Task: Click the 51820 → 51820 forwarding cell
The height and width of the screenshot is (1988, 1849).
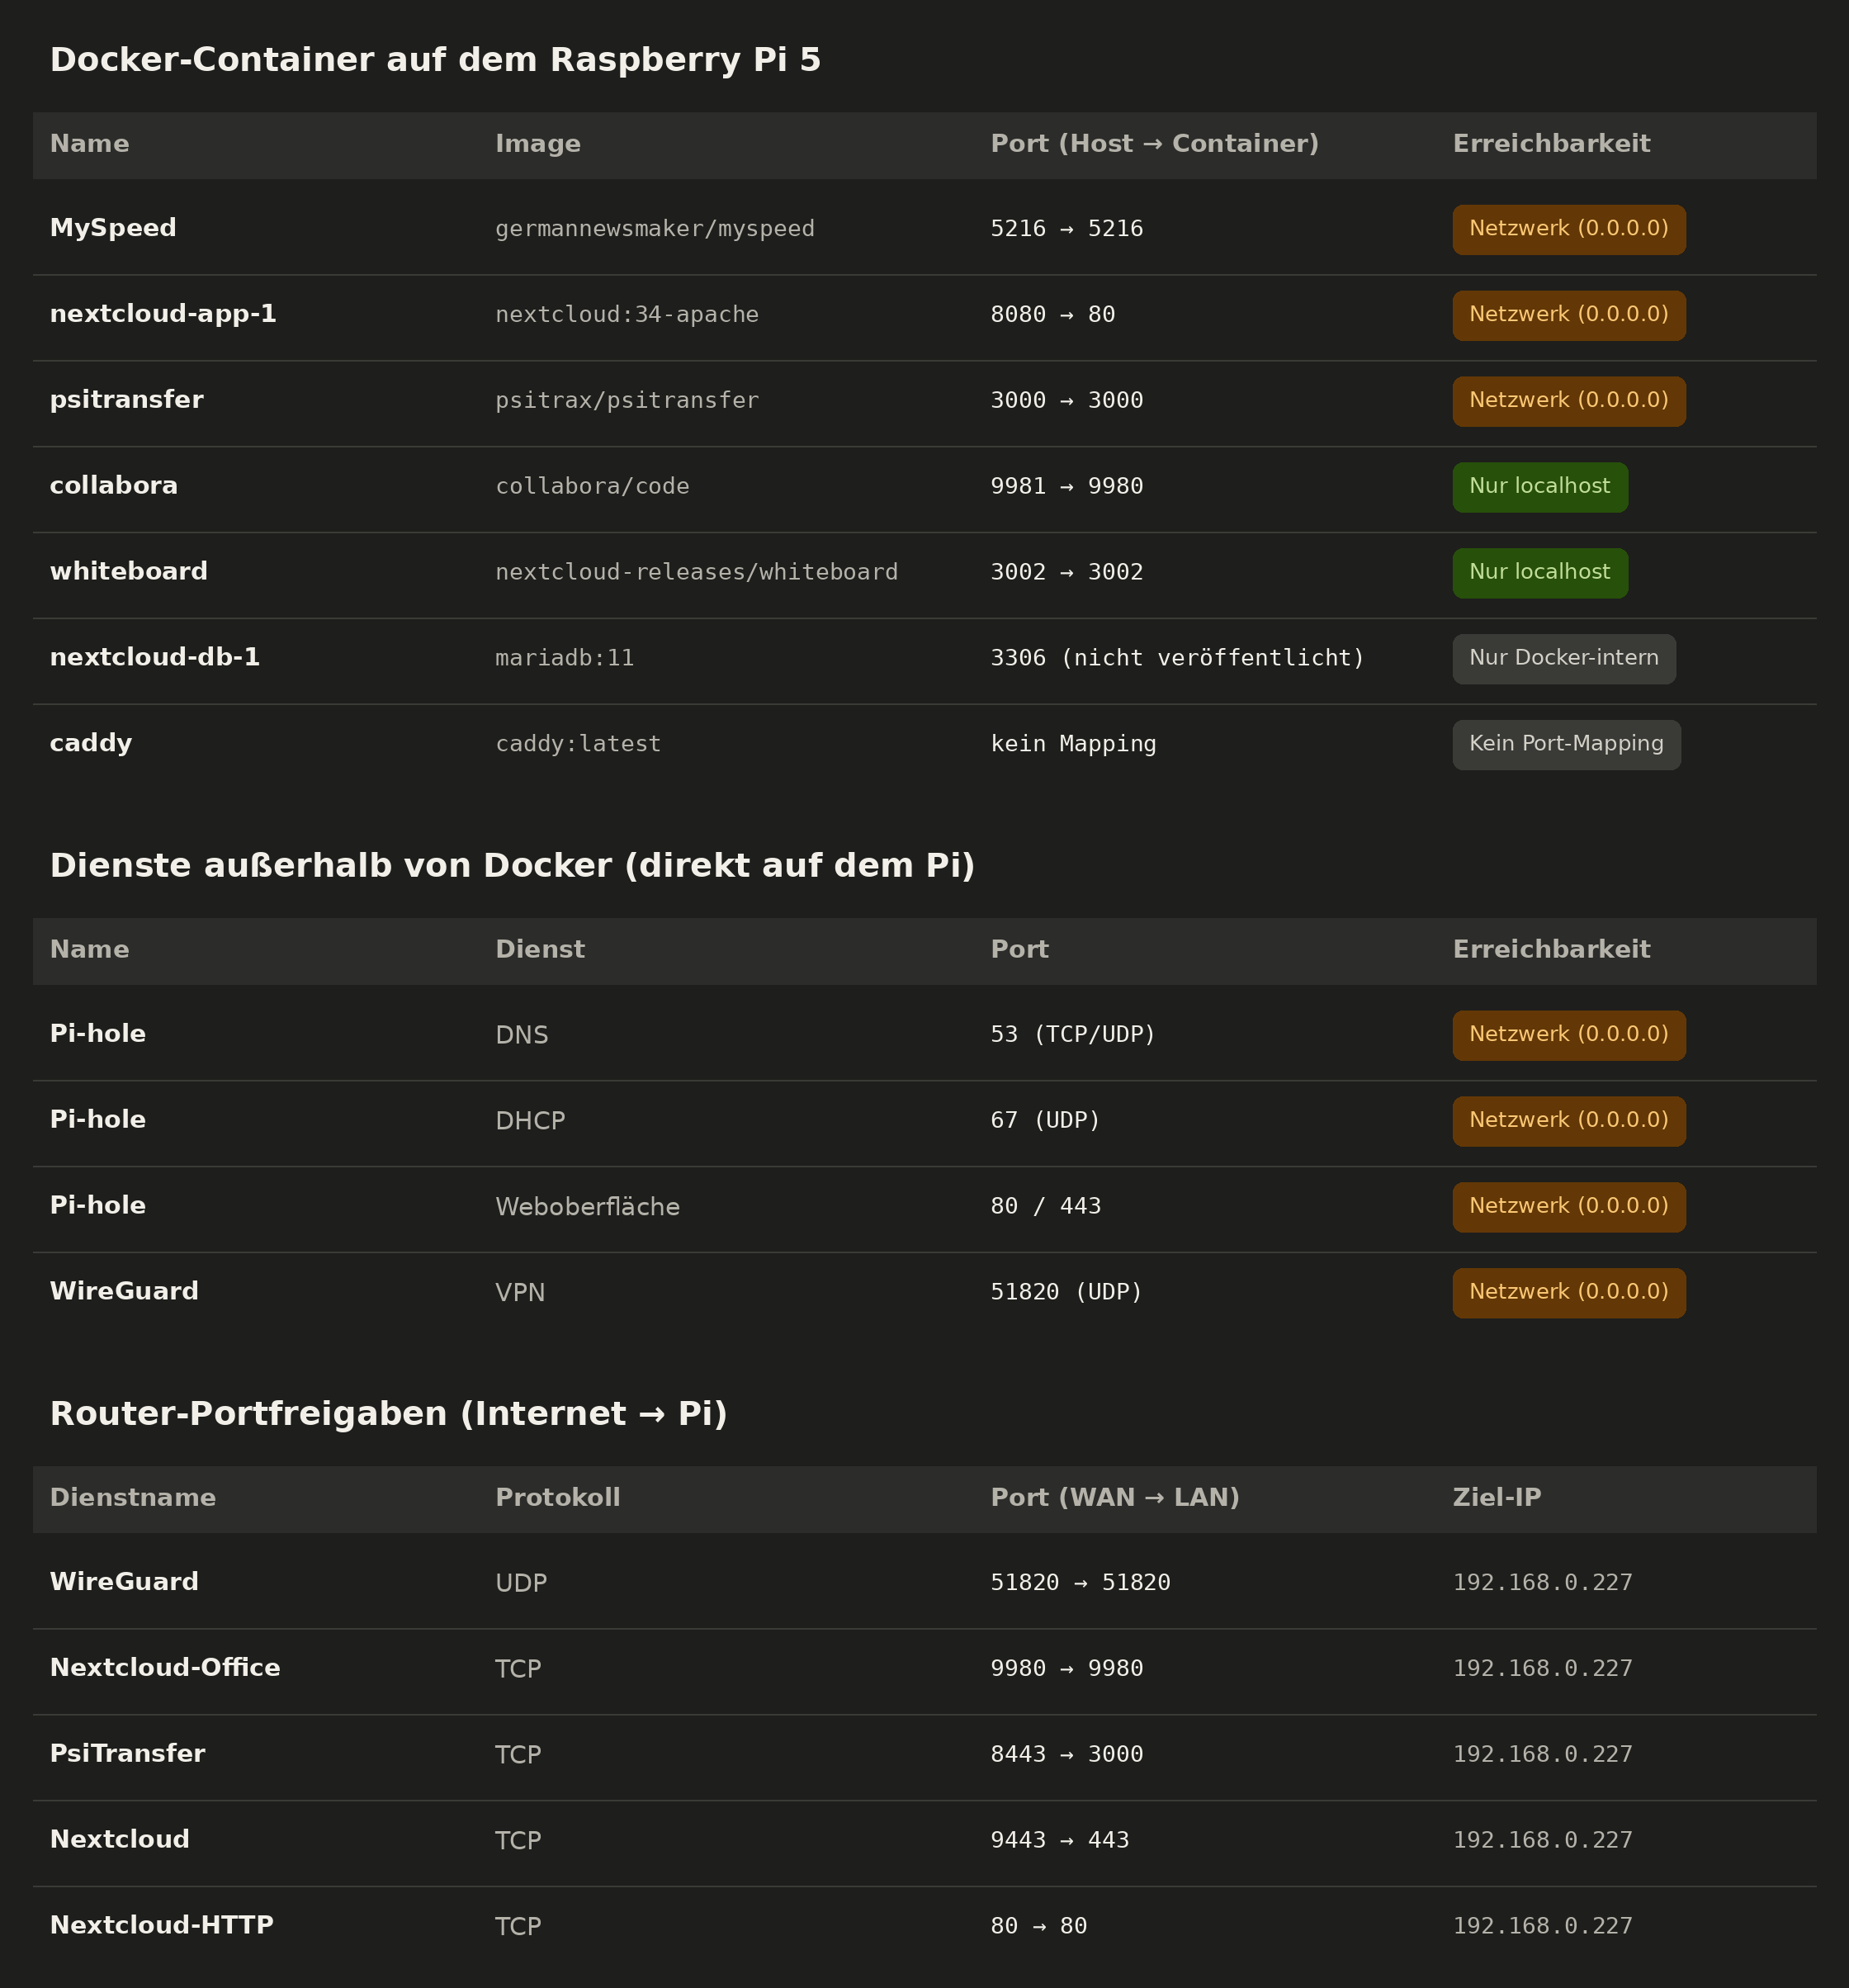Action: [x=1081, y=1584]
